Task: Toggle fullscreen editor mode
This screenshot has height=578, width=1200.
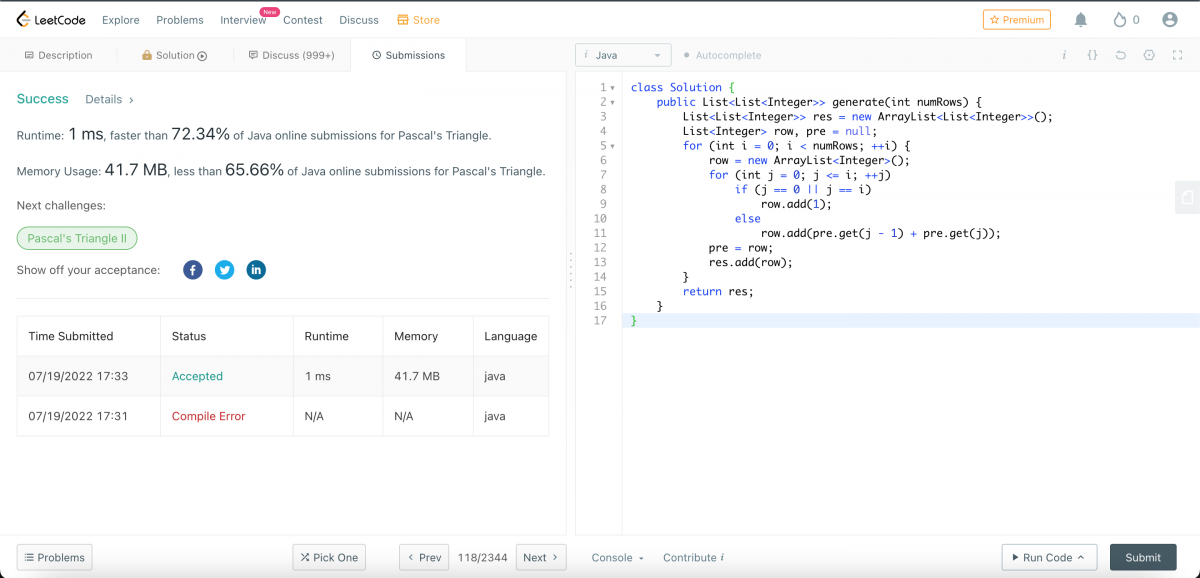Action: [x=1178, y=55]
